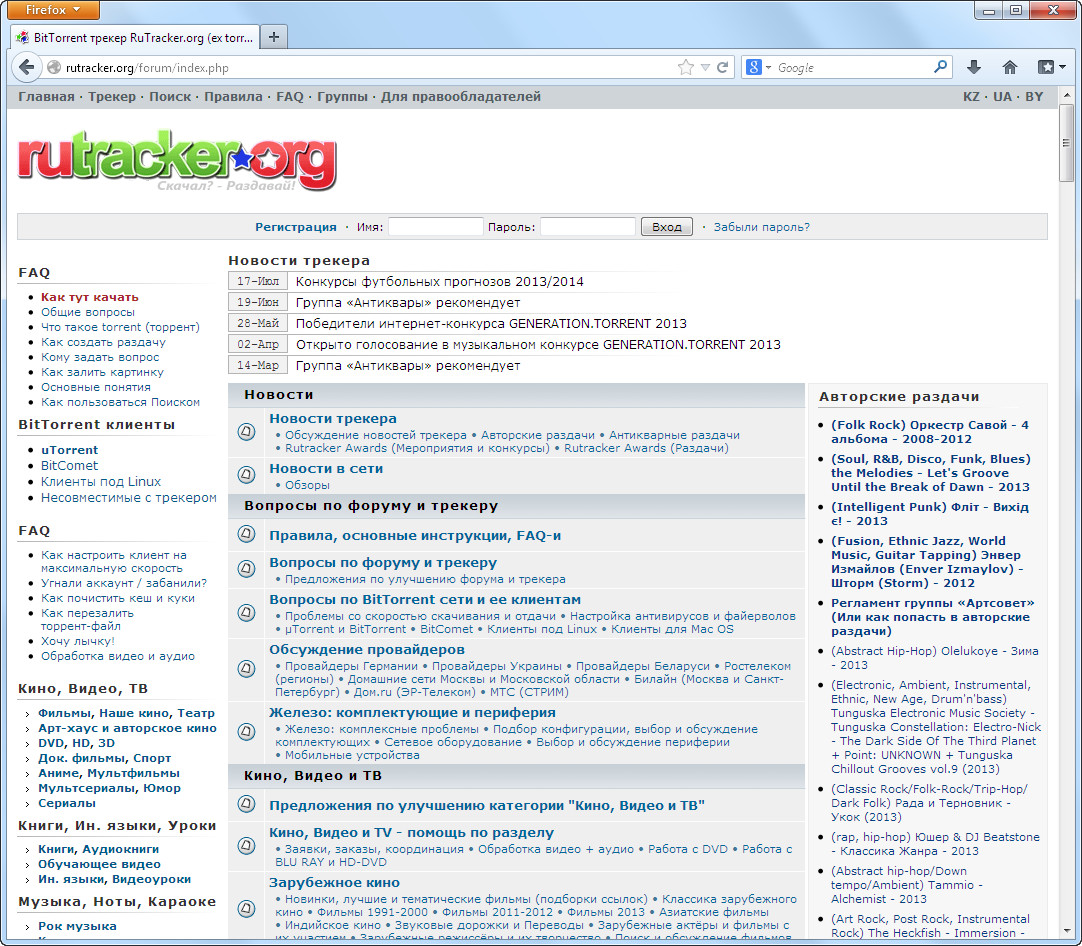The height and width of the screenshot is (946, 1082).
Task: Click the site identity globe icon in address bar
Action: [54, 68]
